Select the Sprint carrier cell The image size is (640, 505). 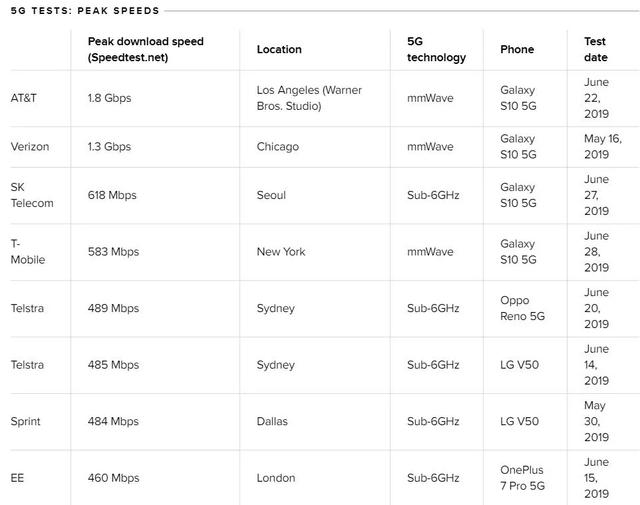[26, 421]
